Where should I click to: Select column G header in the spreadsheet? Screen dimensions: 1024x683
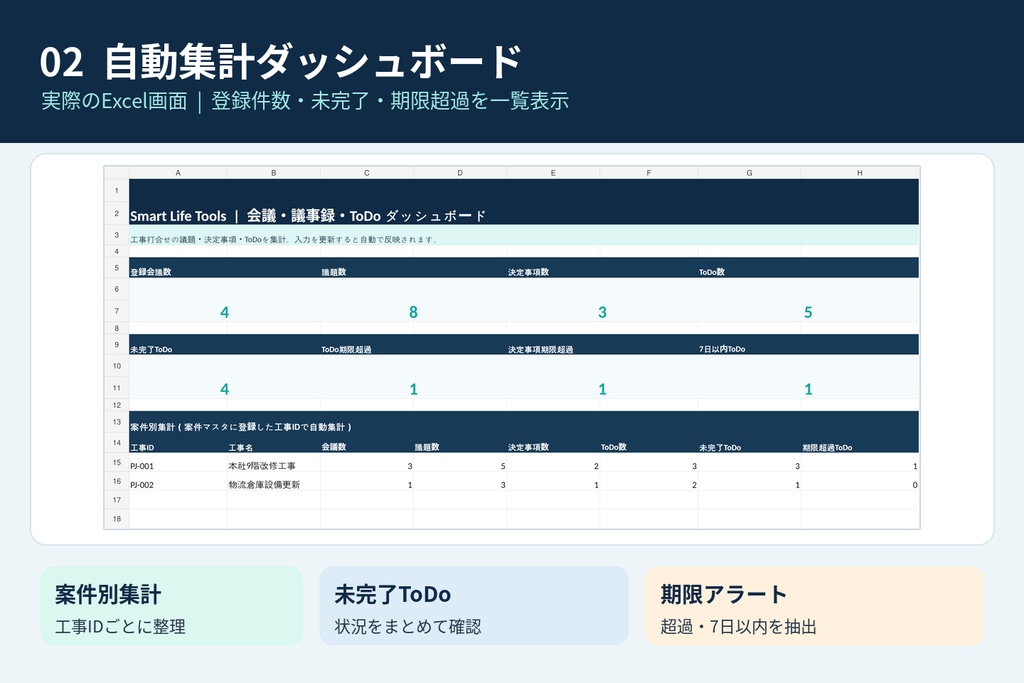click(749, 173)
